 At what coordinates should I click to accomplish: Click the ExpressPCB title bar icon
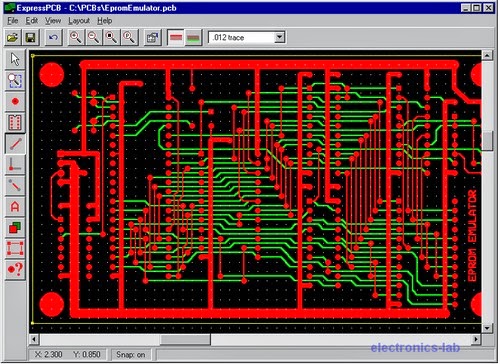click(10, 7)
